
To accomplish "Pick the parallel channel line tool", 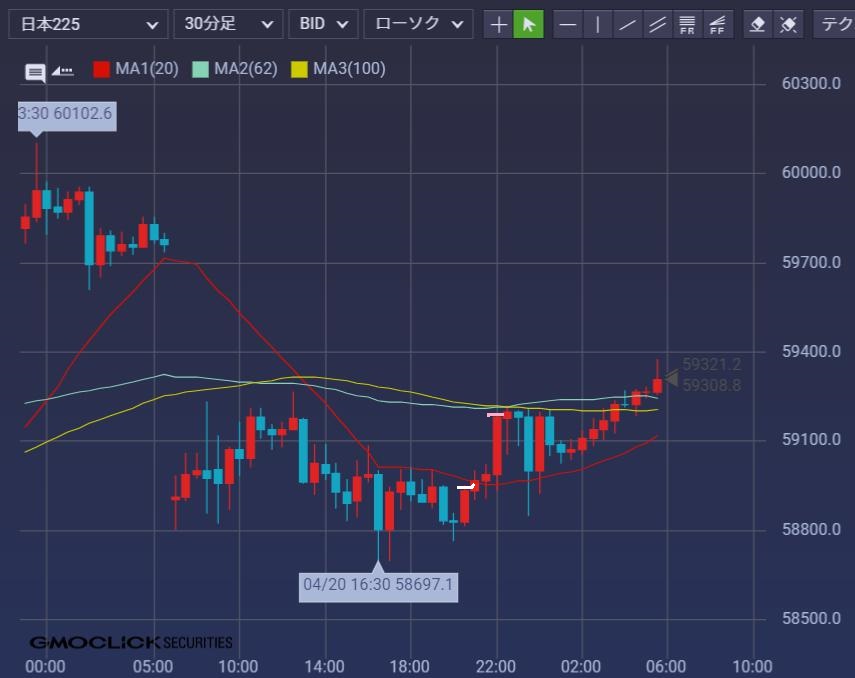I will 657,24.
